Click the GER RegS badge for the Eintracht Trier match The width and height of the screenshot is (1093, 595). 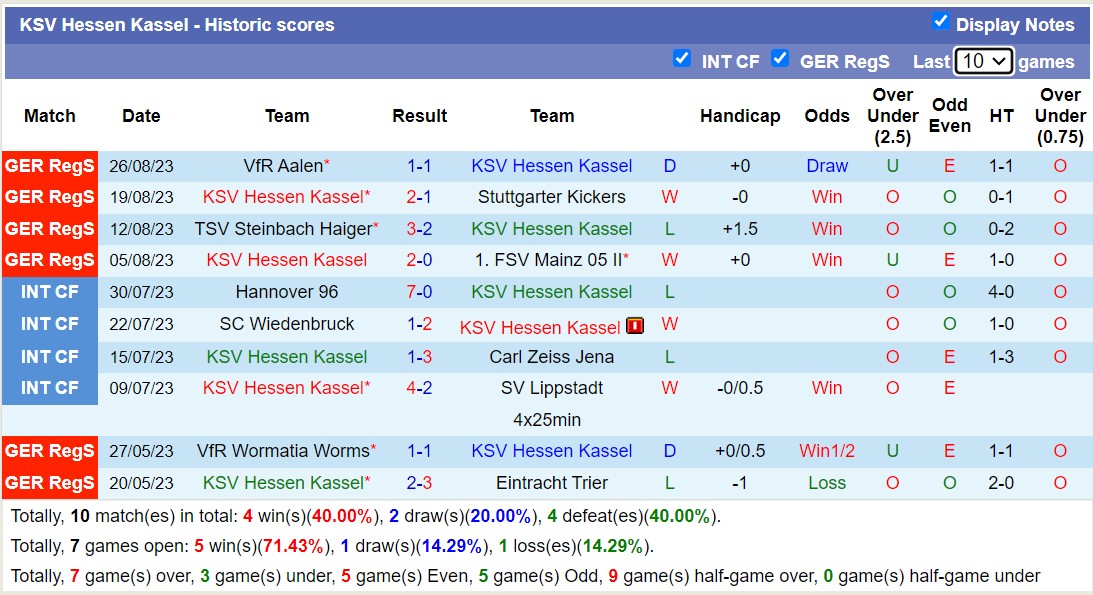pos(49,483)
